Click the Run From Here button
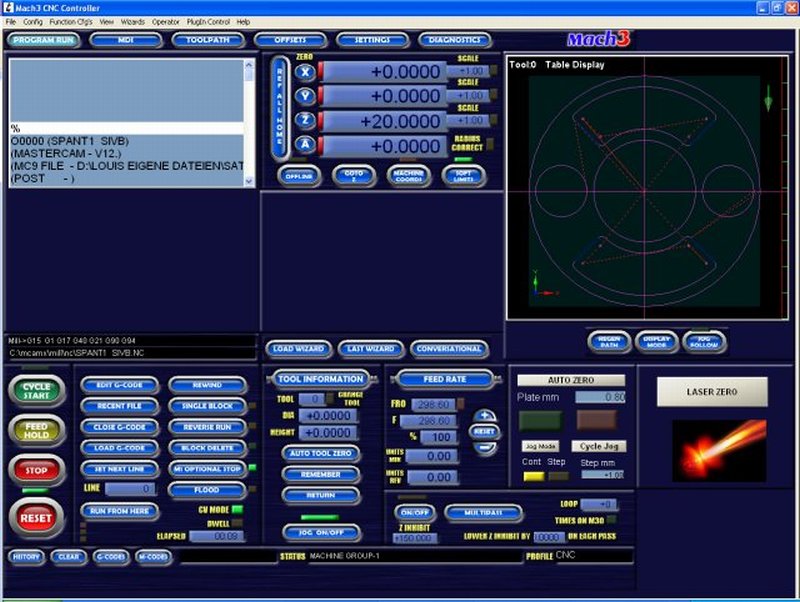The height and width of the screenshot is (602, 800). (119, 511)
